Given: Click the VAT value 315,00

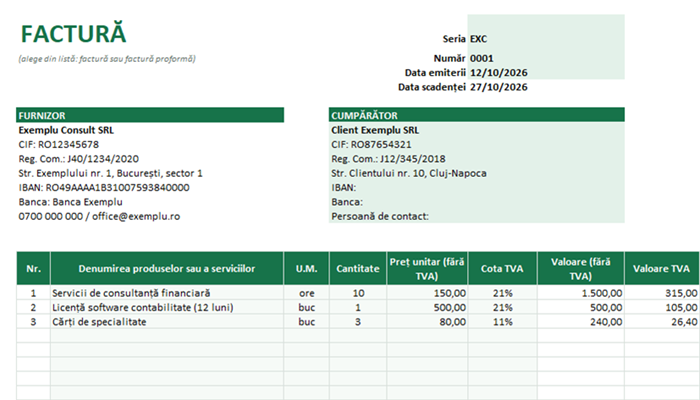Looking at the screenshot, I should pos(662,293).
